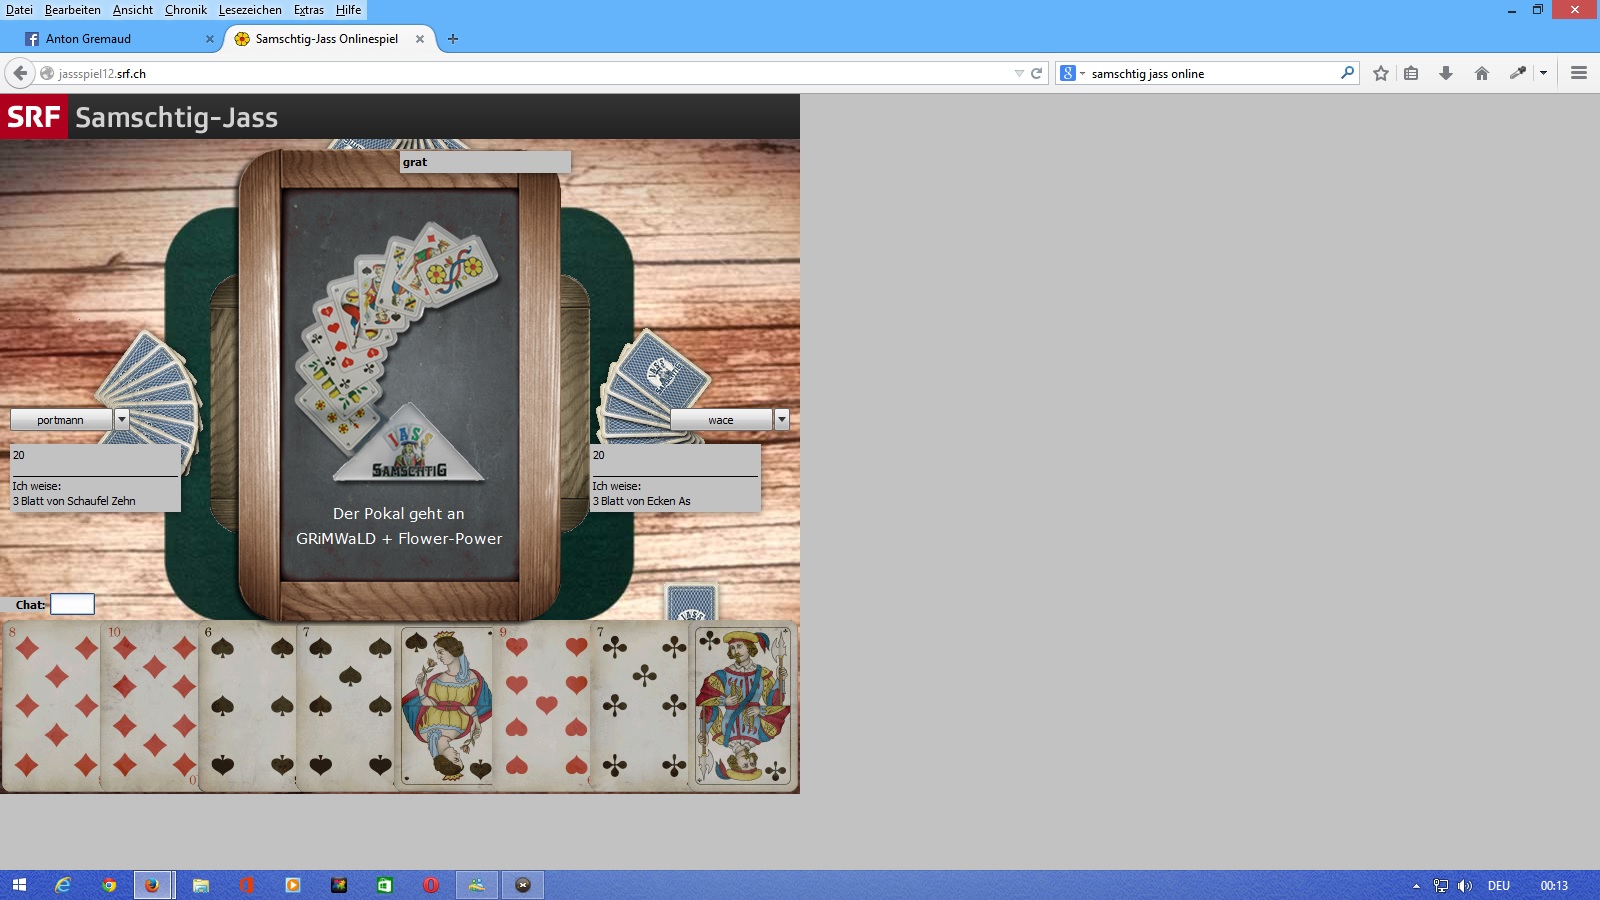Image resolution: width=1600 pixels, height=900 pixels.
Task: Click the Chat input field
Action: point(72,604)
